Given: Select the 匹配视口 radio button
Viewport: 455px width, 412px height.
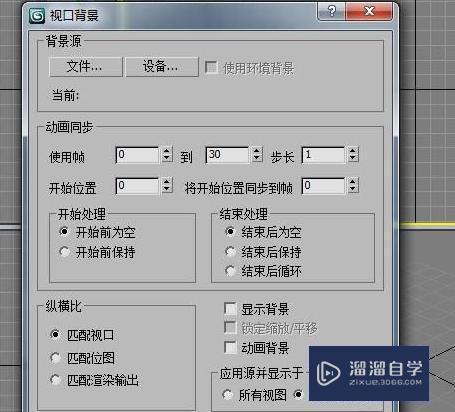Looking at the screenshot, I should coord(55,334).
